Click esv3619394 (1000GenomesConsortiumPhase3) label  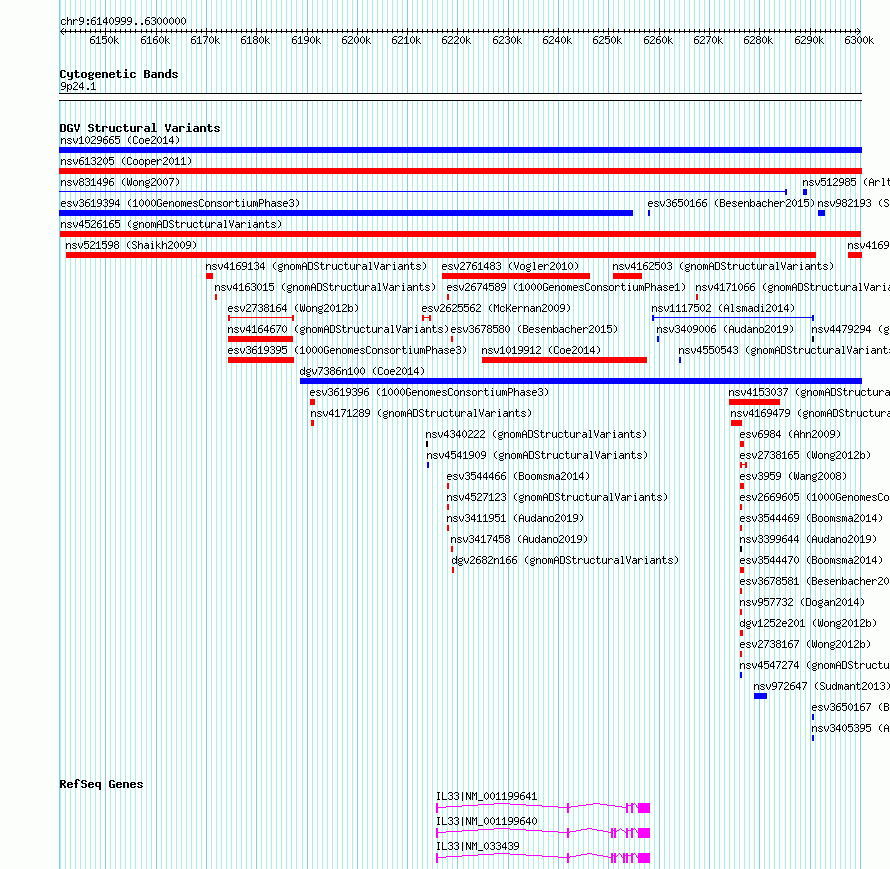[x=180, y=203]
